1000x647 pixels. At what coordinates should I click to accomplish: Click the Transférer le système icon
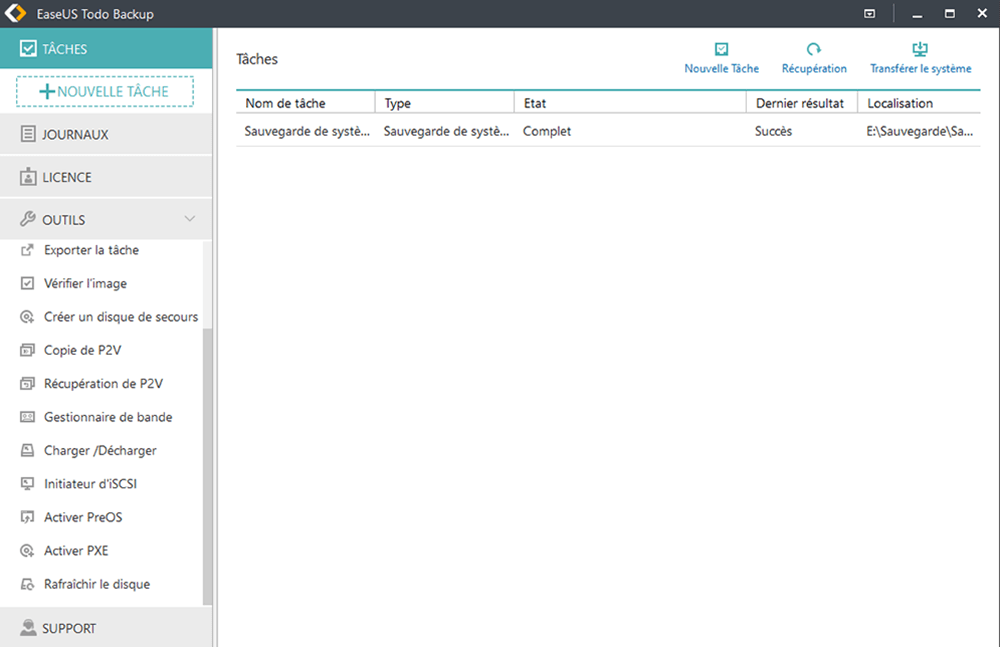920,50
